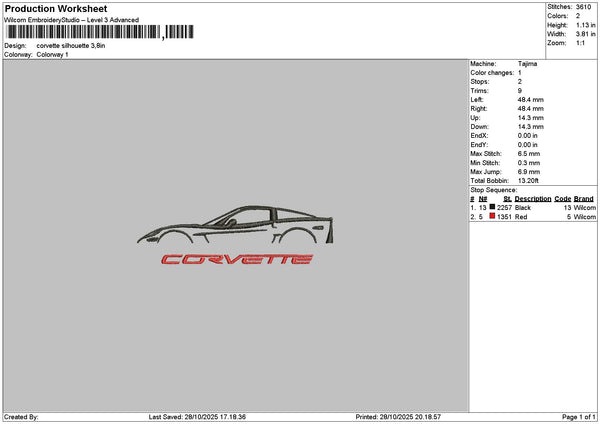
Task: Click the Corvette car silhouette design
Action: [235, 225]
